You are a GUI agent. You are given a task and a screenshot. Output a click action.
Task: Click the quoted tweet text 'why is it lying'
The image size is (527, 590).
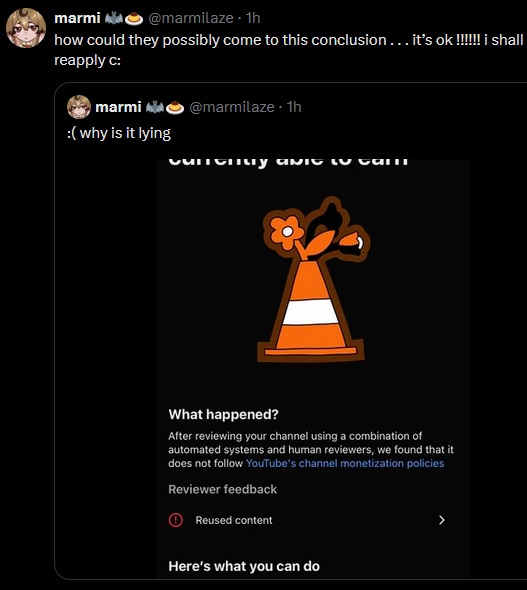click(x=125, y=133)
